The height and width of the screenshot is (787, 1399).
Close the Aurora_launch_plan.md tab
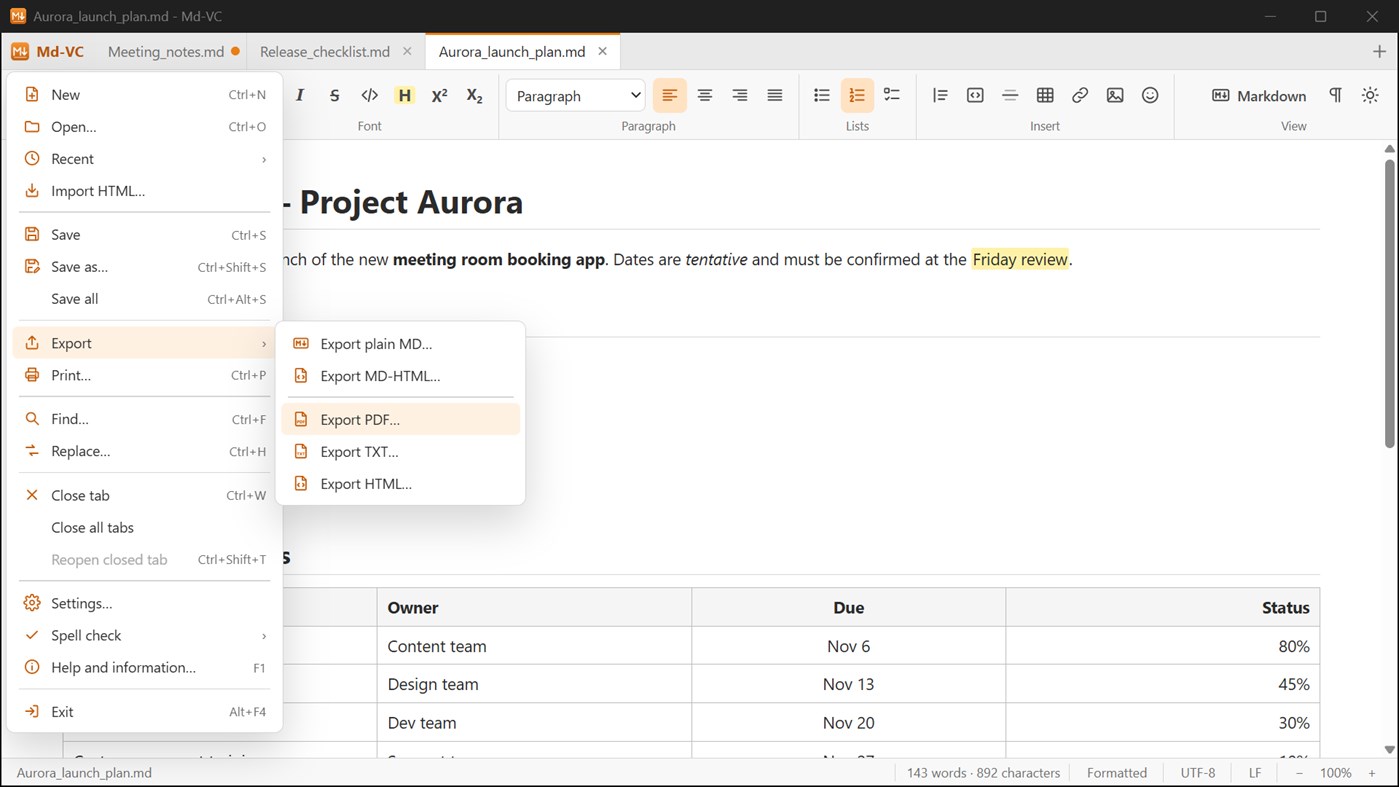pyautogui.click(x=602, y=51)
